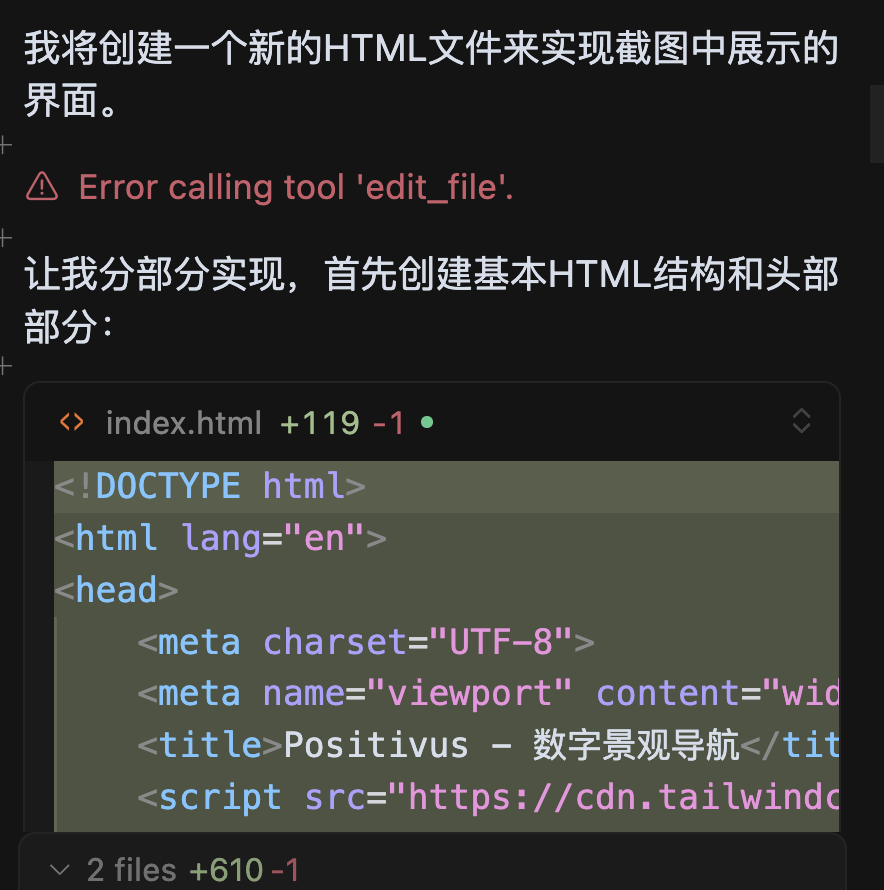Click the +610 additions count in the bottom bar

coord(225,870)
